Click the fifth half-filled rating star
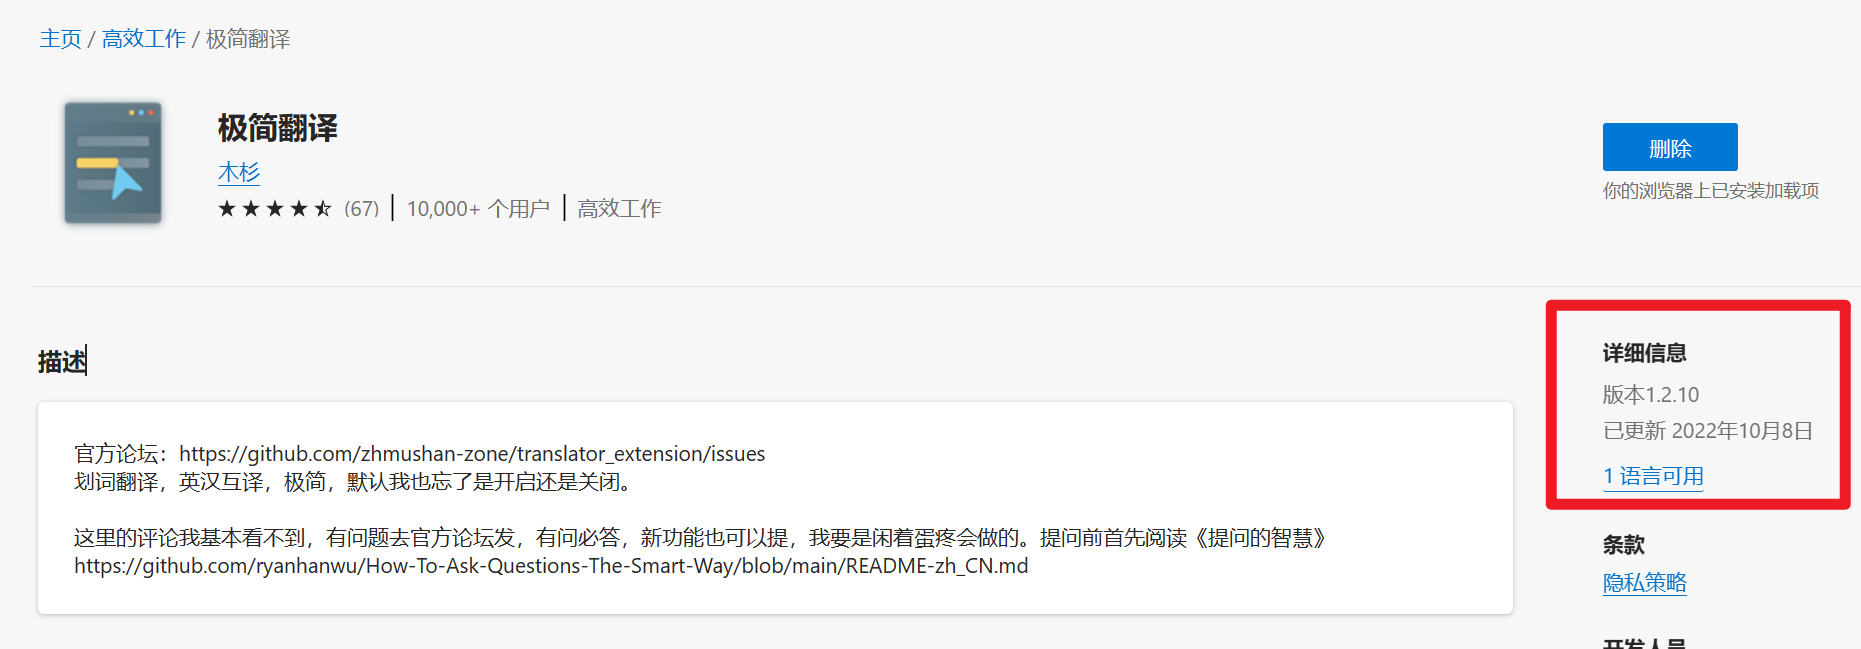The width and height of the screenshot is (1861, 649). pyautogui.click(x=322, y=207)
